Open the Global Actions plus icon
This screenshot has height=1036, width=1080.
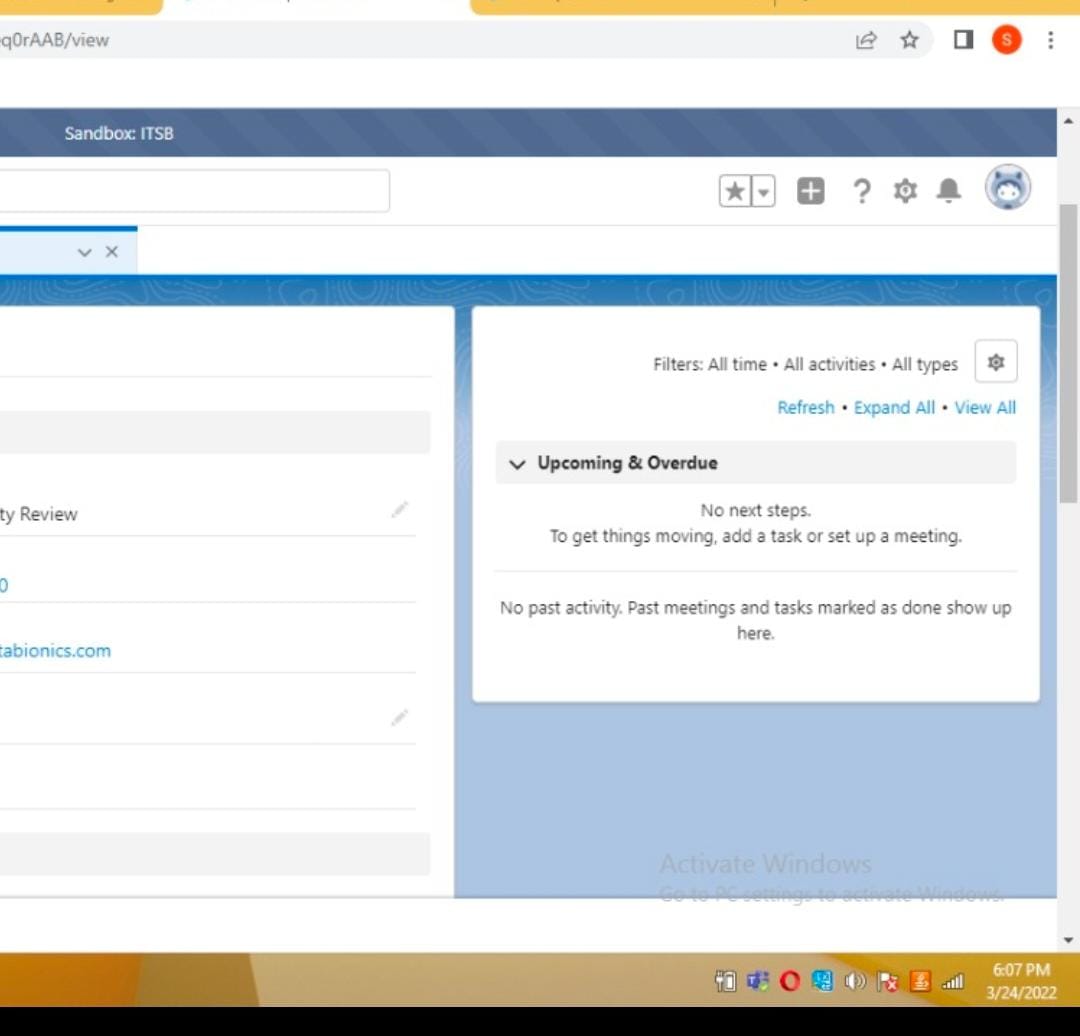810,191
